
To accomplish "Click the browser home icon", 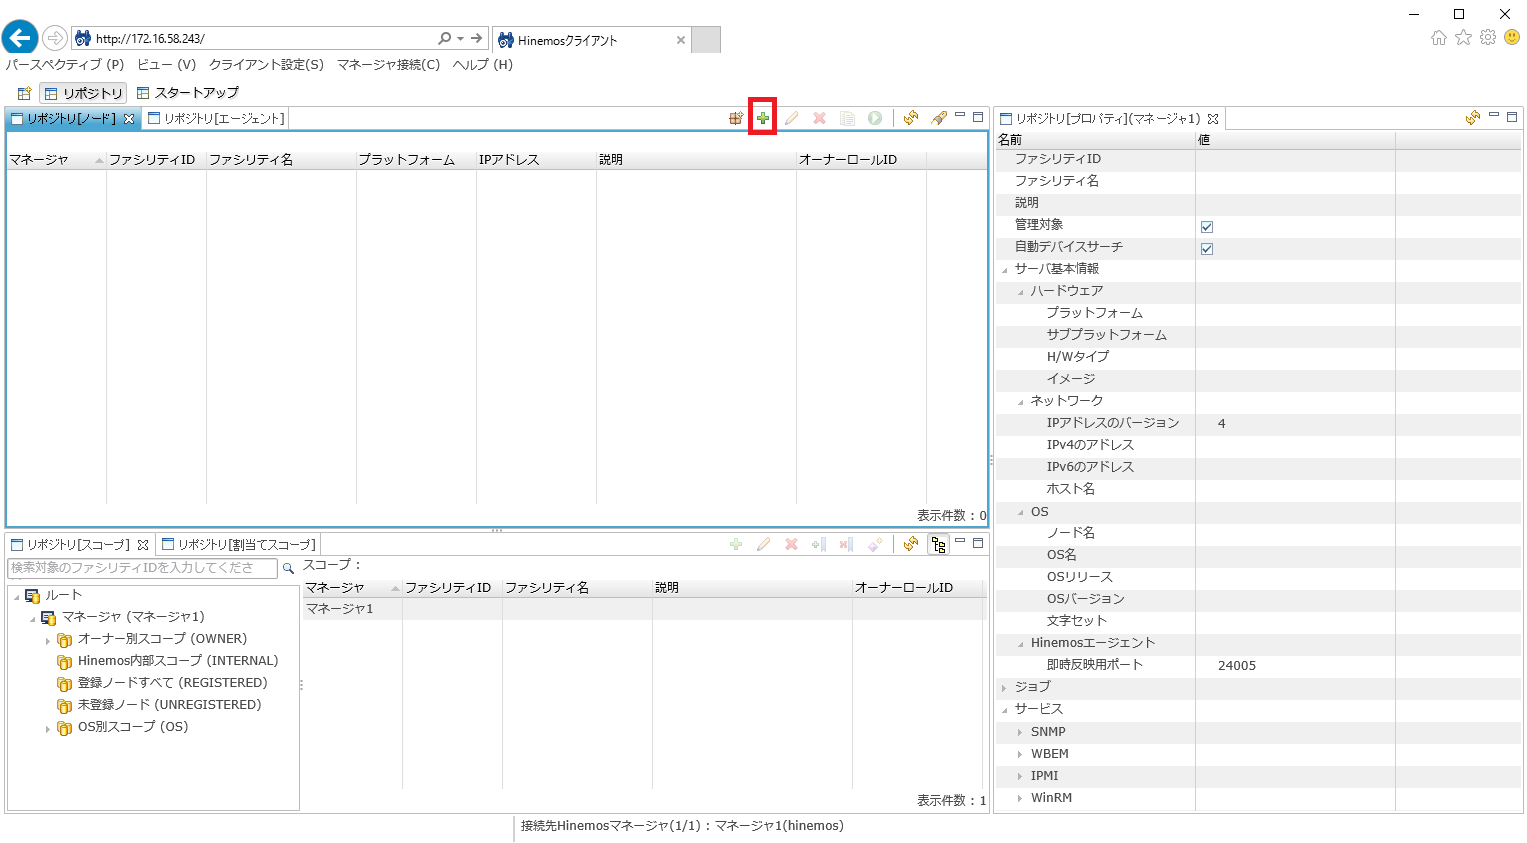I will (x=1439, y=38).
